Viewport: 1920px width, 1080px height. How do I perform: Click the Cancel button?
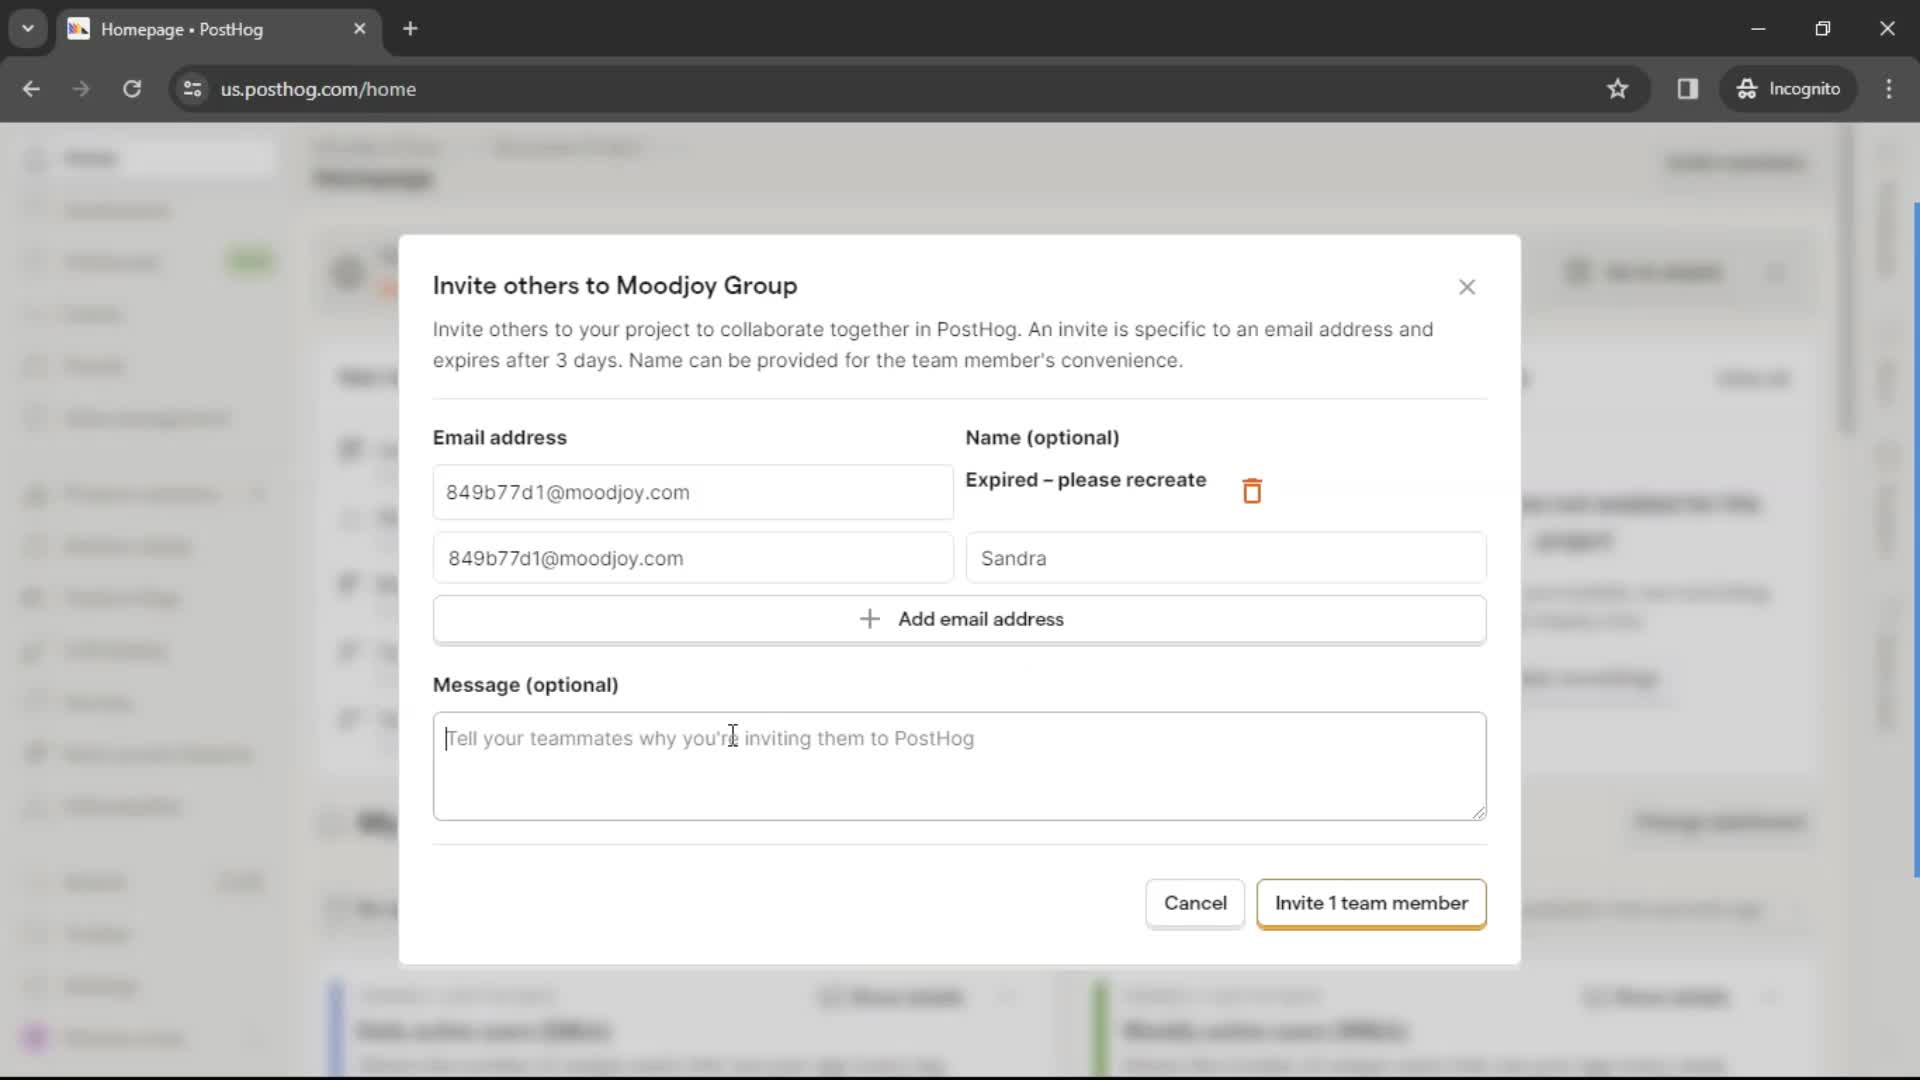coord(1195,903)
